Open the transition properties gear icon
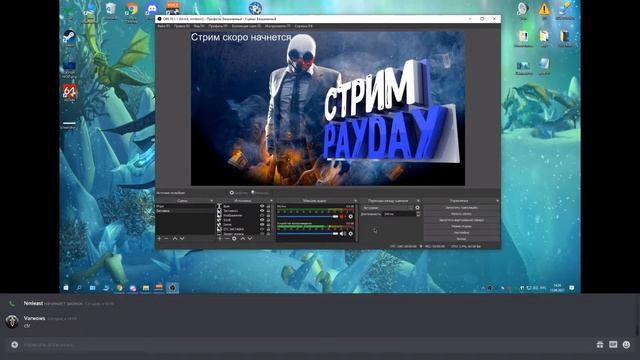Viewport: 640px width, 360px height. point(417,208)
